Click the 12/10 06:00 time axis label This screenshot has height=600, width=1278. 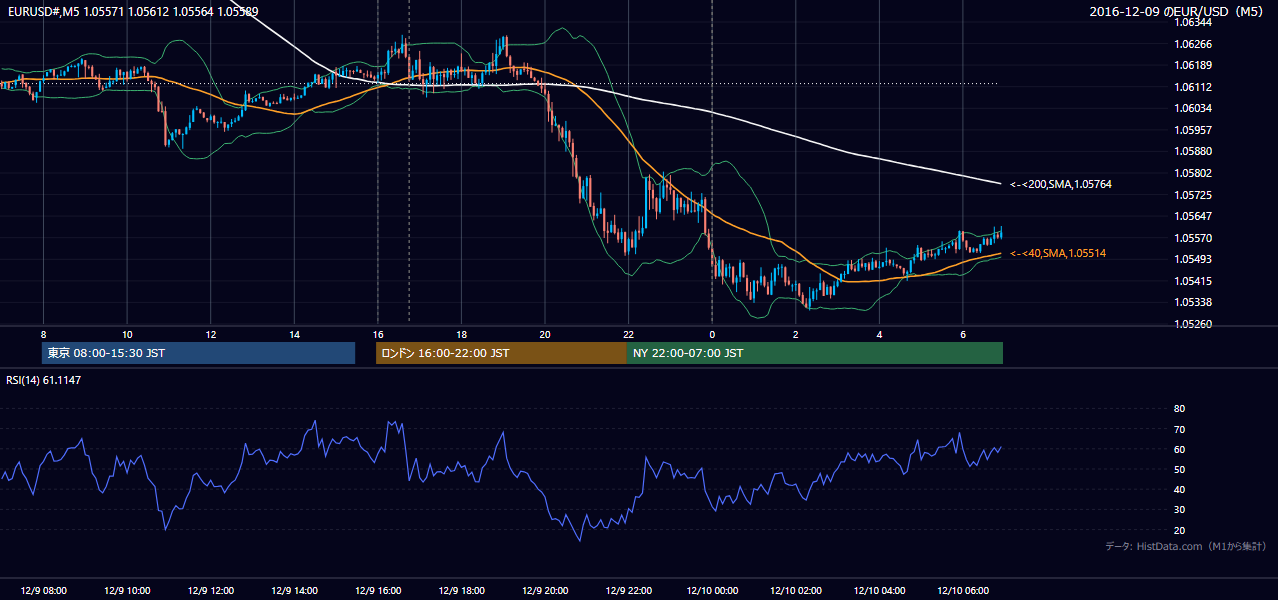(964, 591)
